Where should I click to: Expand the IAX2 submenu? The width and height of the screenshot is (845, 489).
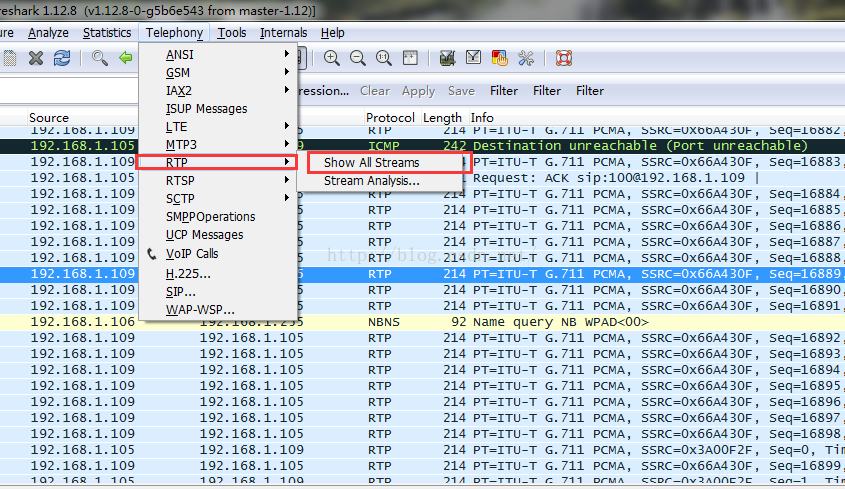[x=218, y=91]
